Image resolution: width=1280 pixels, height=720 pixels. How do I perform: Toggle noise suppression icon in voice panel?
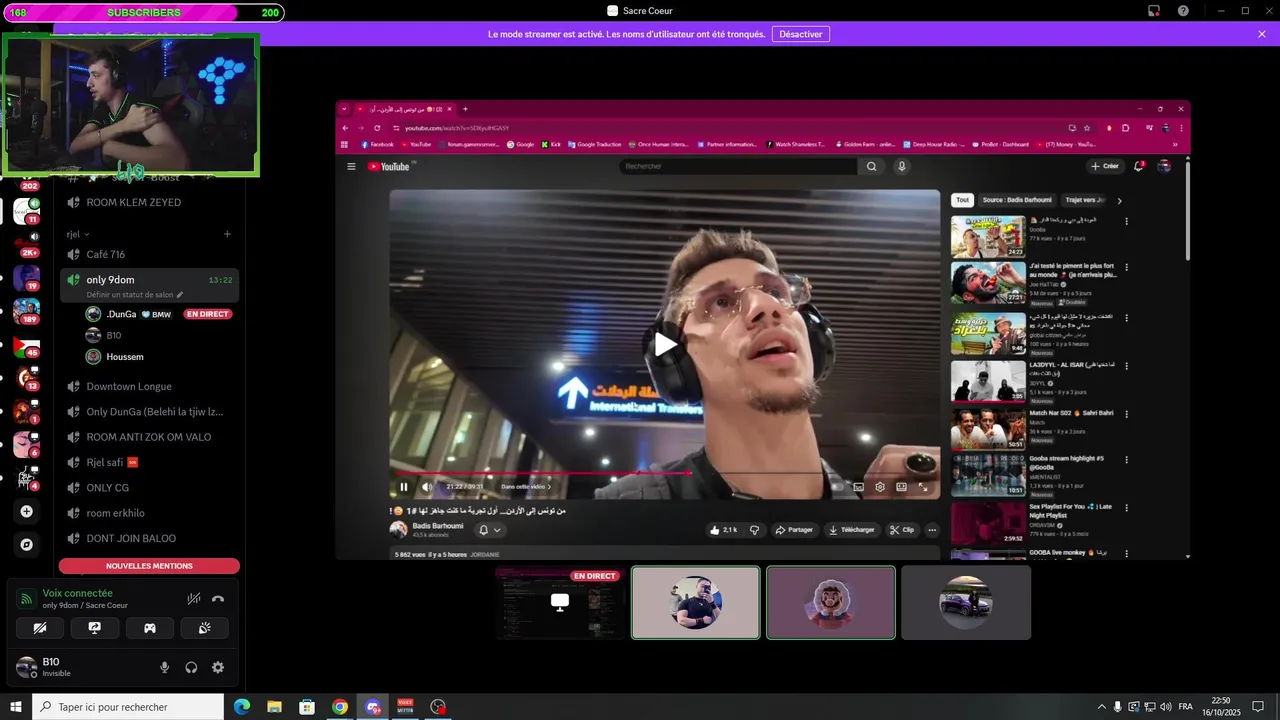pyautogui.click(x=194, y=599)
